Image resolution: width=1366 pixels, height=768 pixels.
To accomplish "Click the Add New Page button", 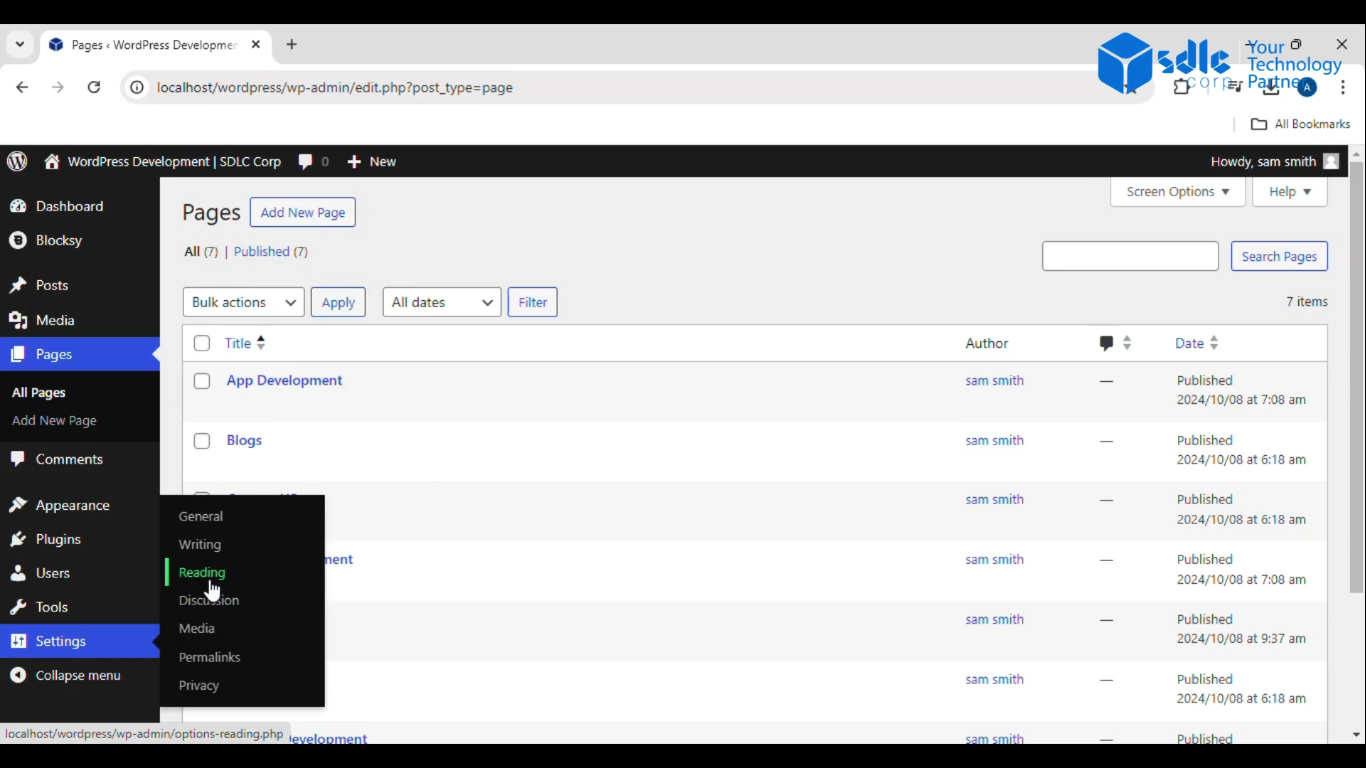I will [303, 212].
